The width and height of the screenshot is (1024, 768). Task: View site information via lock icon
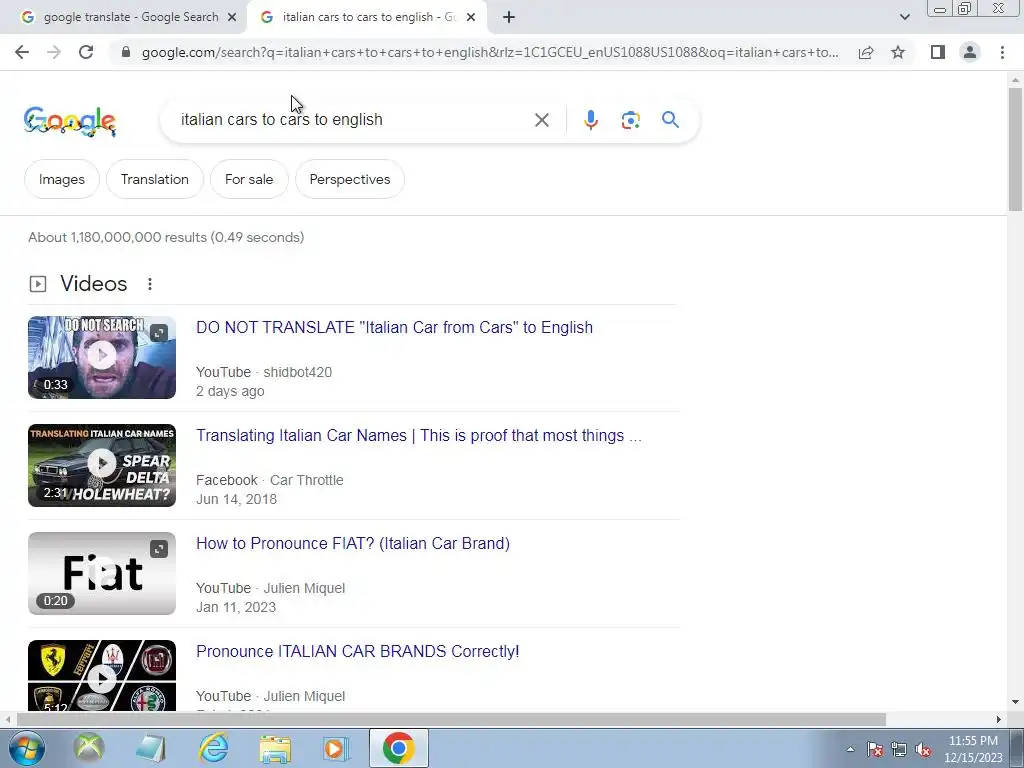126,52
